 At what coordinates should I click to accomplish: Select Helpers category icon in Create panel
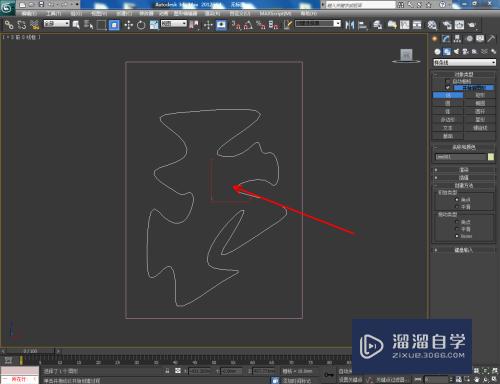click(475, 52)
